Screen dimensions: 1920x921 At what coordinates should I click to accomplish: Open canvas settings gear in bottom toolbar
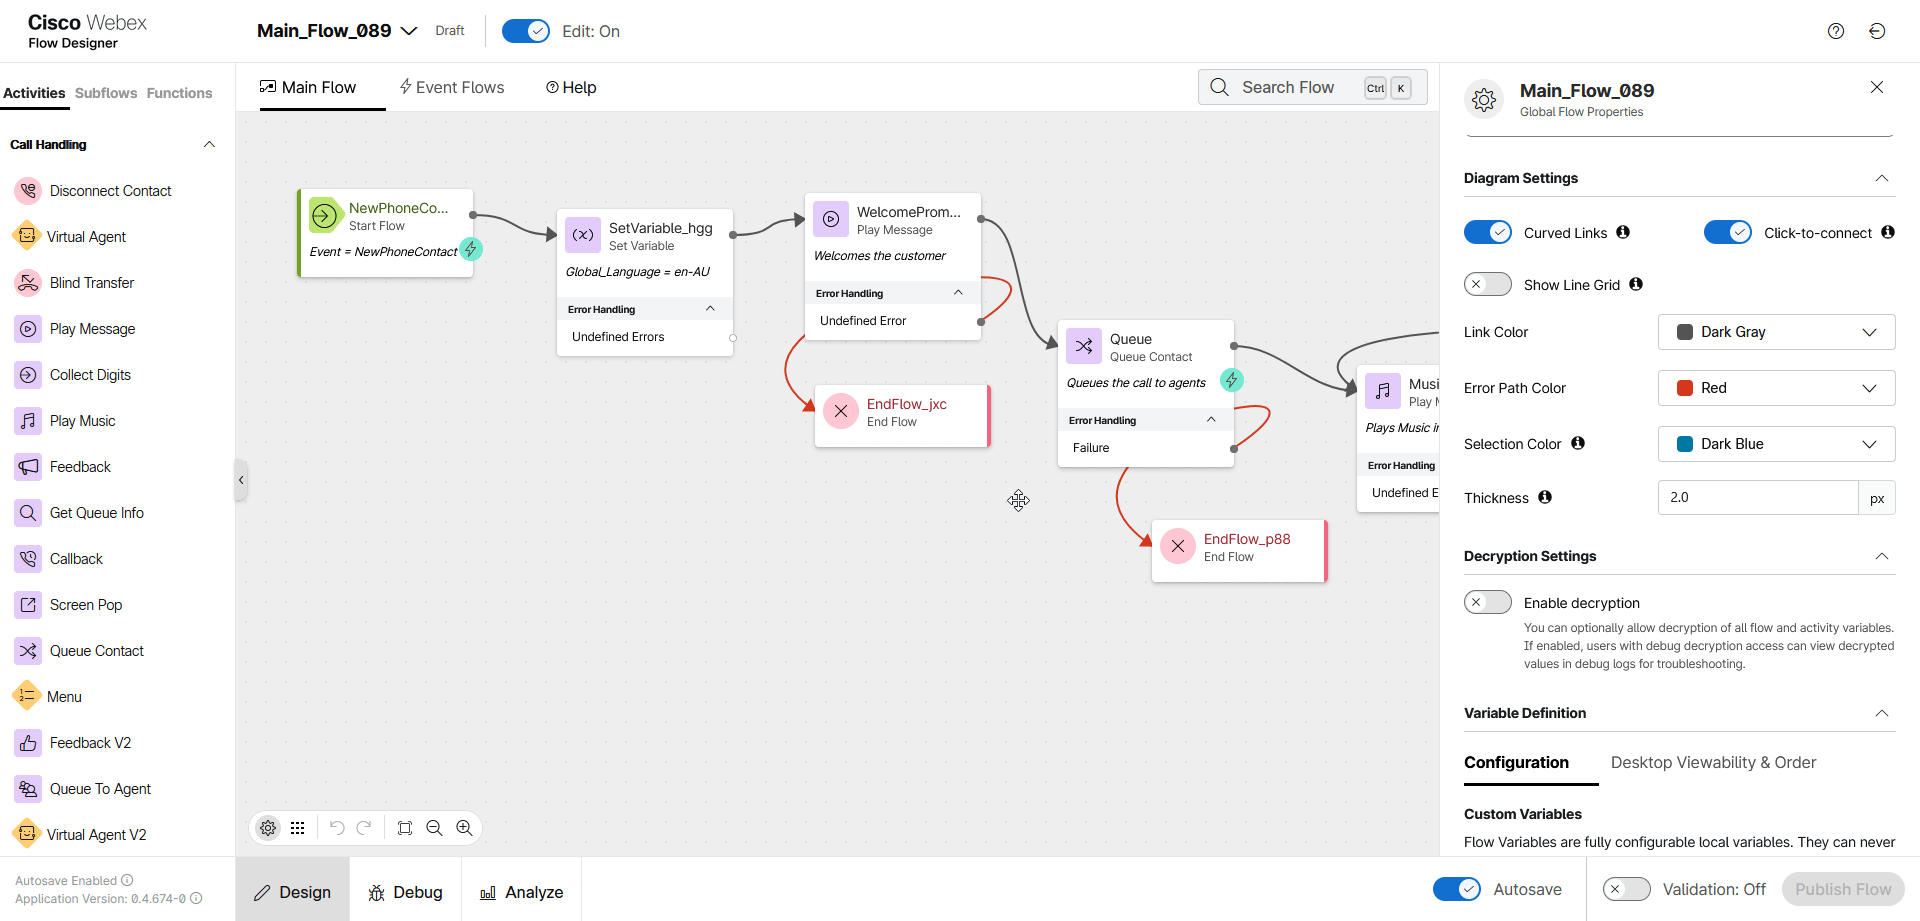[x=268, y=828]
